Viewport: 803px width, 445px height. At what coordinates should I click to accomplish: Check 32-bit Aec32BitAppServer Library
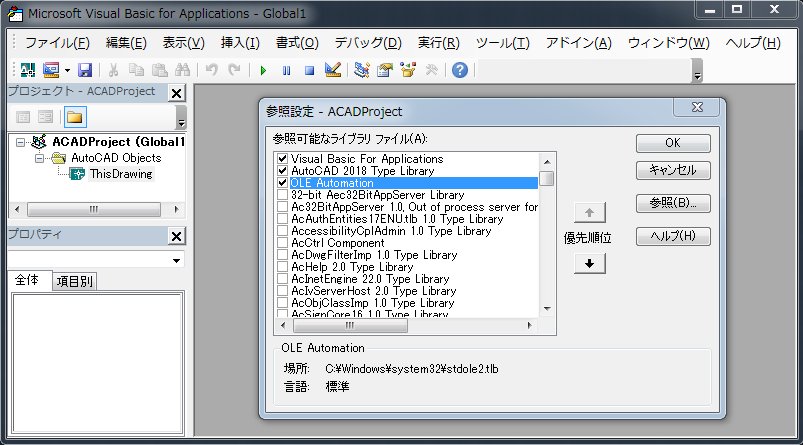(282, 195)
